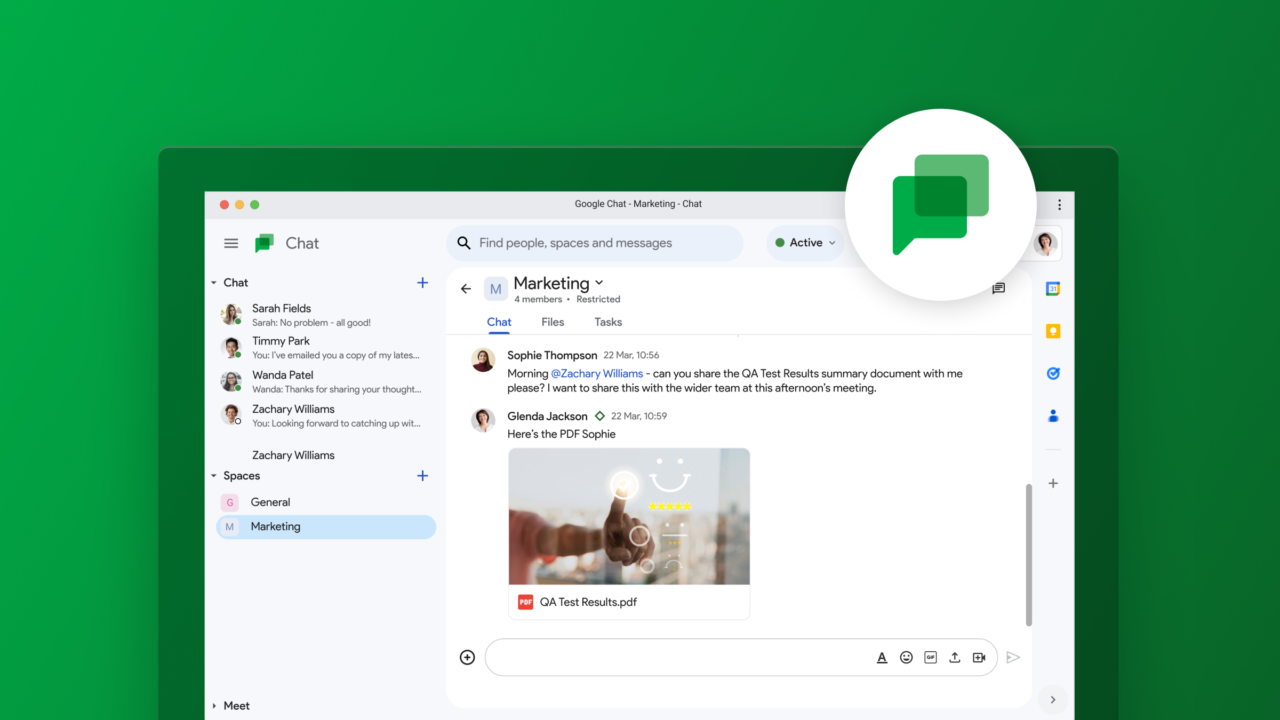Switch to the Chat tab

(499, 322)
